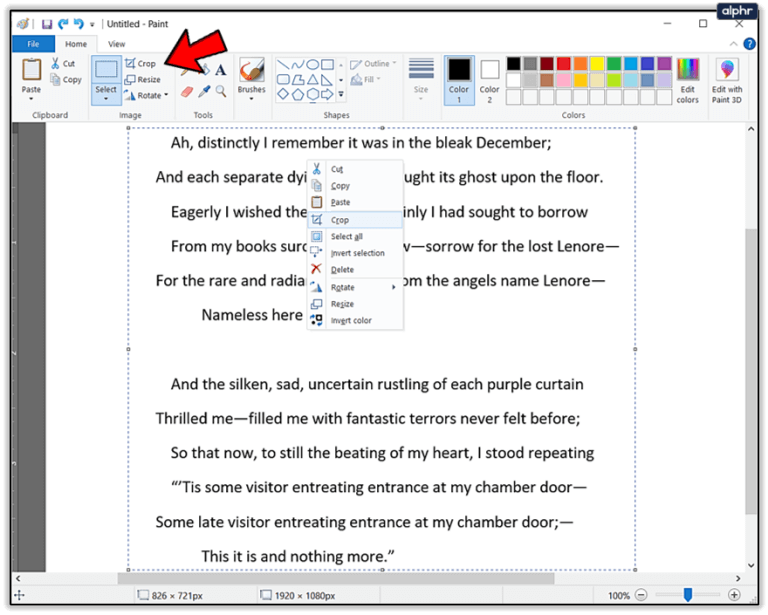Click Cut in the Clipboard ribbon group
This screenshot has width=768, height=615.
(63, 64)
